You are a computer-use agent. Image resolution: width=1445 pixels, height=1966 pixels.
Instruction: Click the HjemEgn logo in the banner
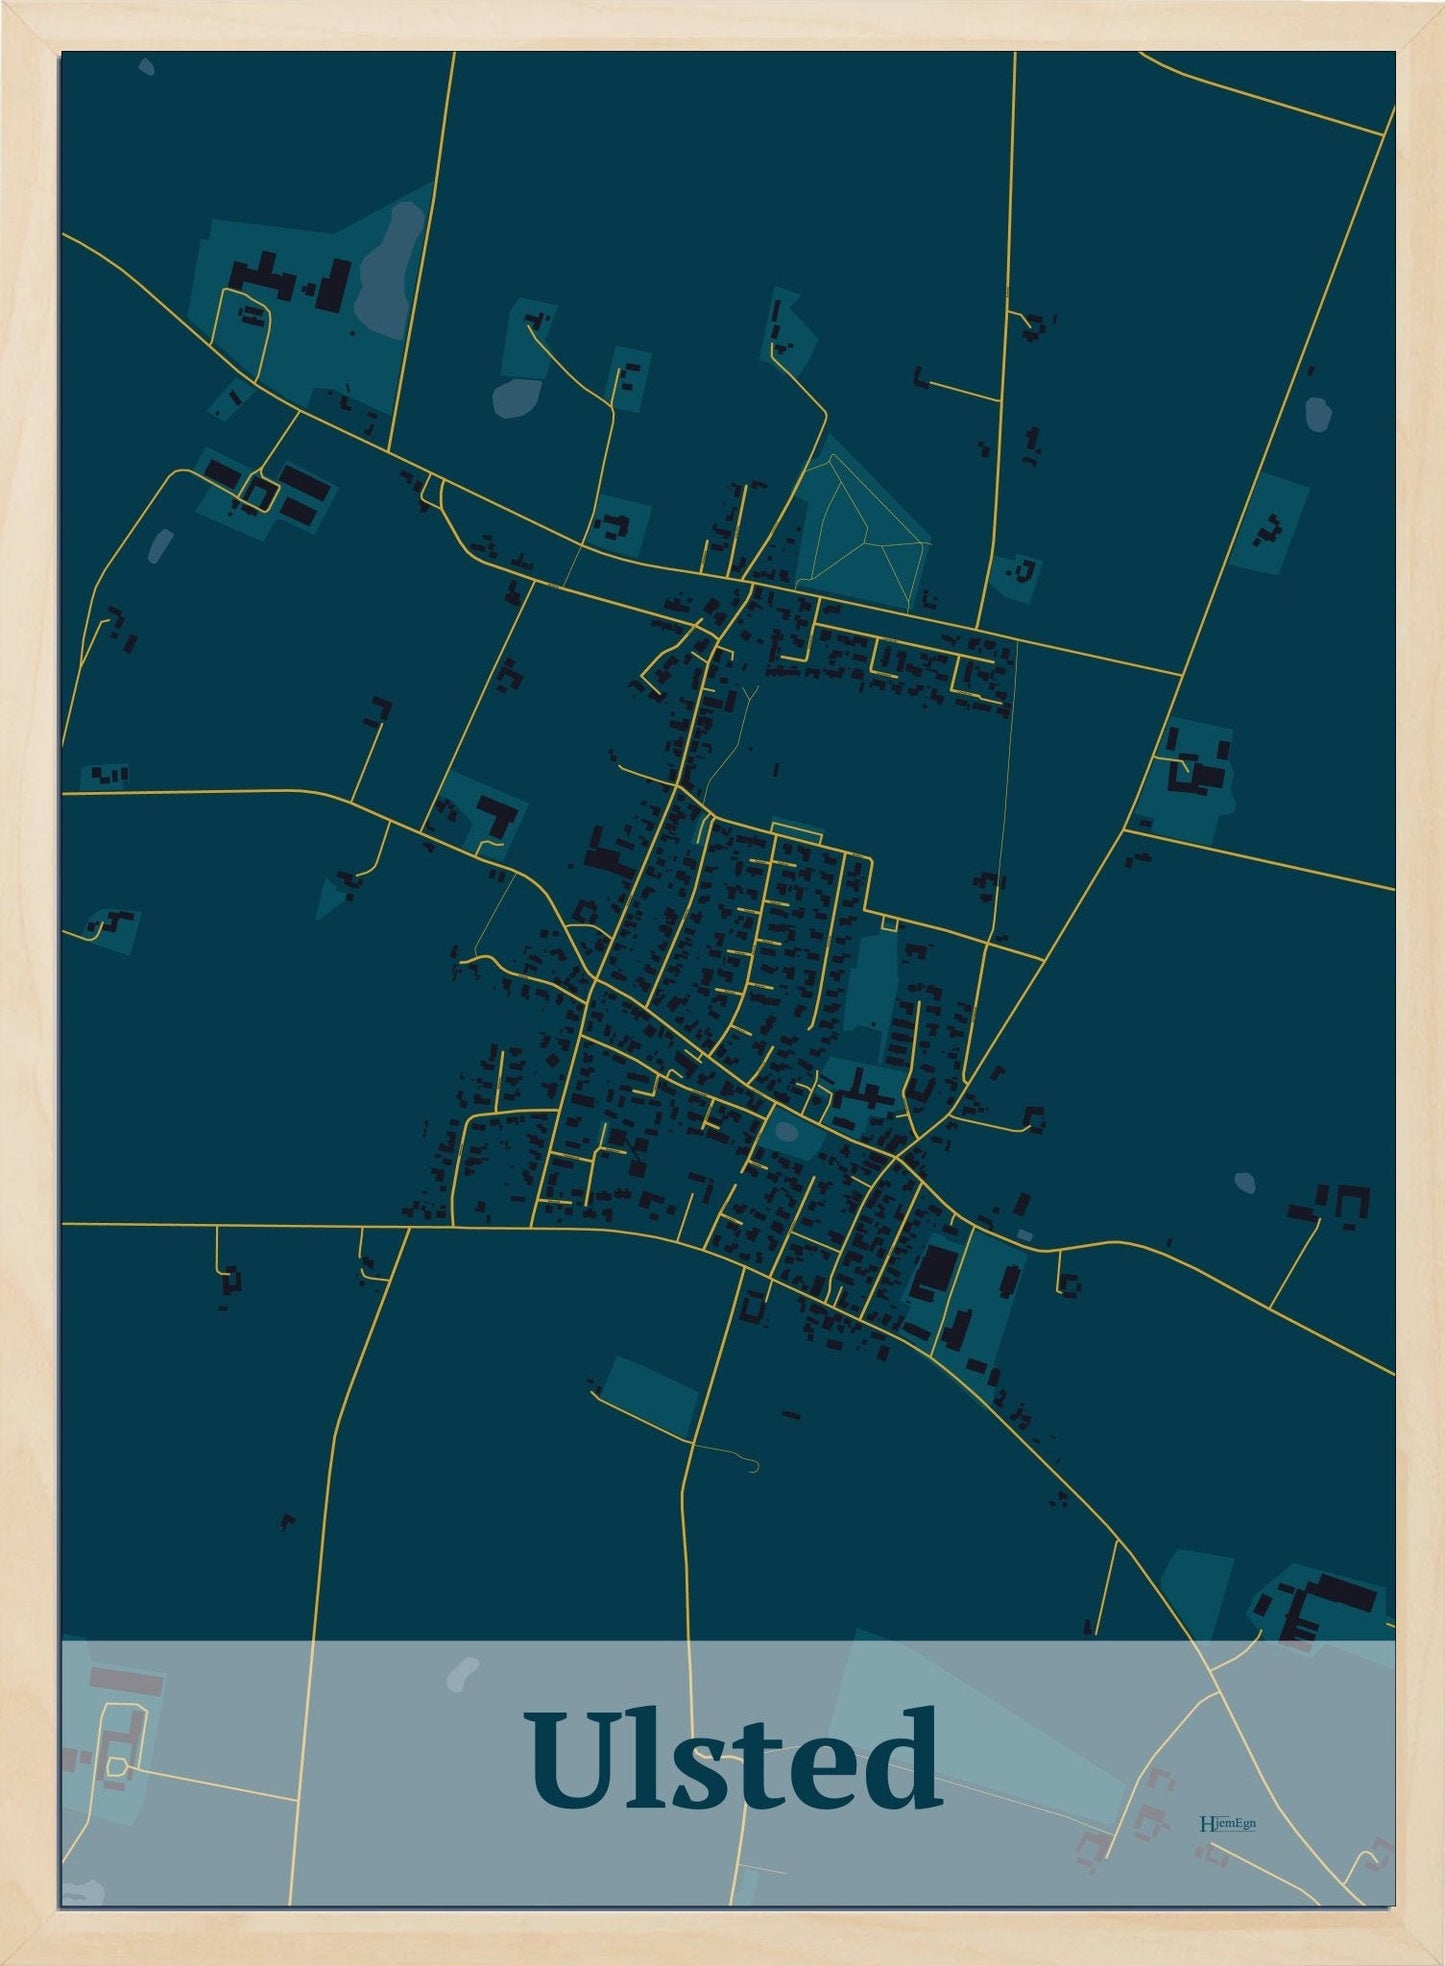(x=1227, y=1823)
